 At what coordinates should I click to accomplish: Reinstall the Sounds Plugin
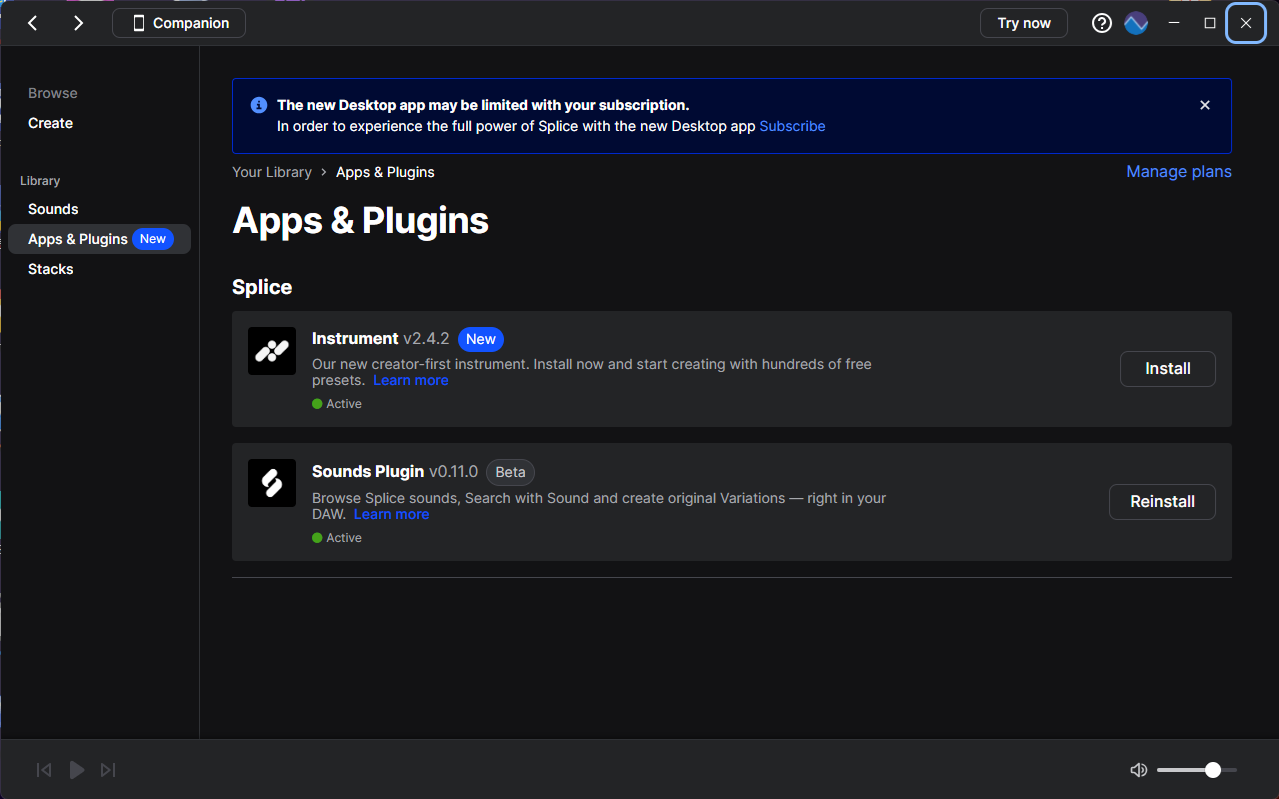pyautogui.click(x=1162, y=502)
